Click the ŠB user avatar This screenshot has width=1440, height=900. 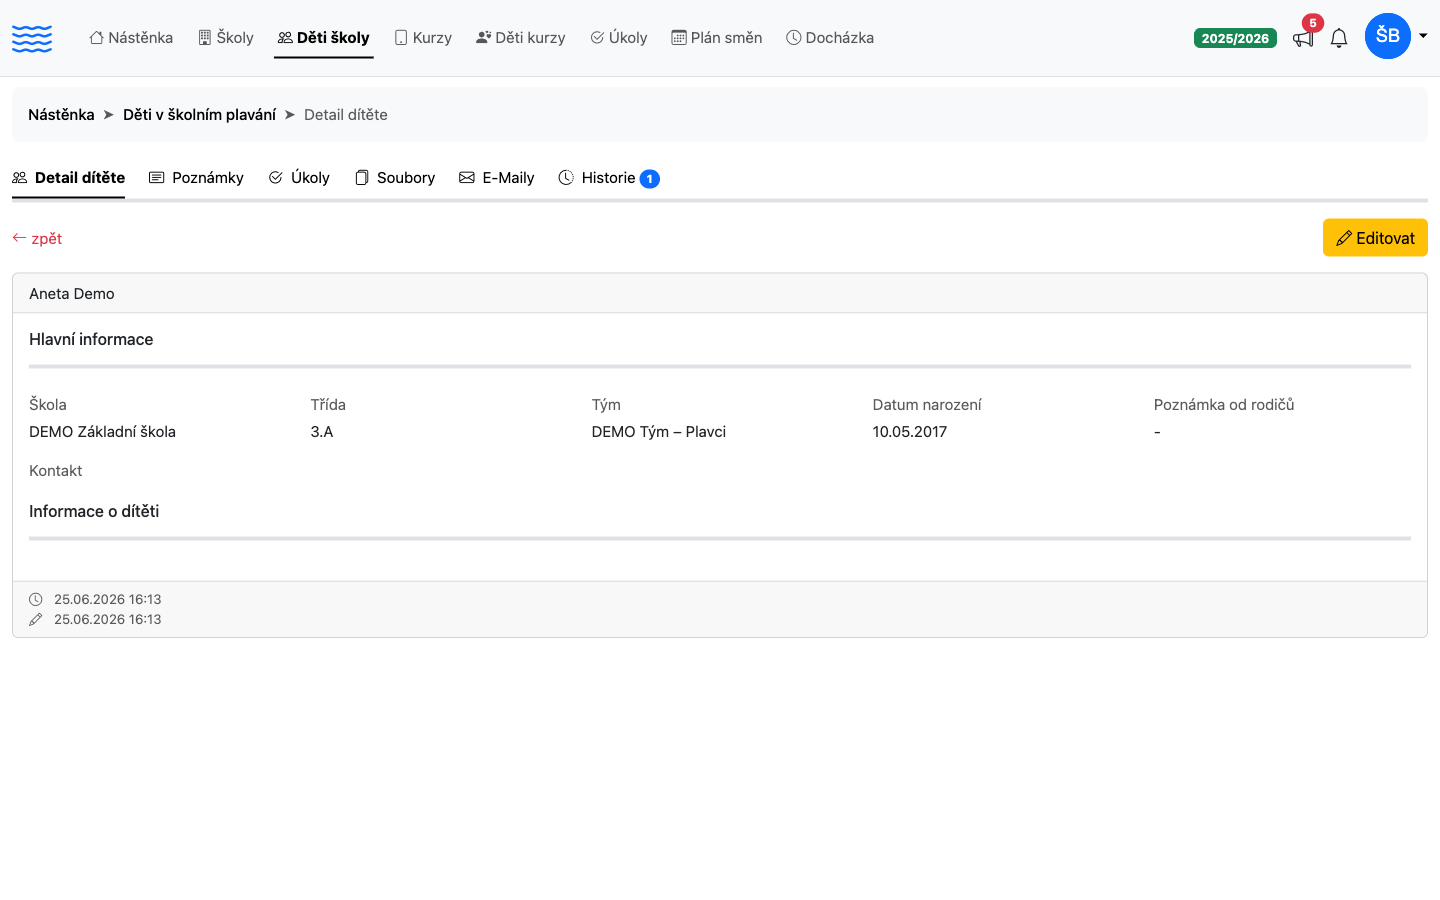coord(1387,36)
